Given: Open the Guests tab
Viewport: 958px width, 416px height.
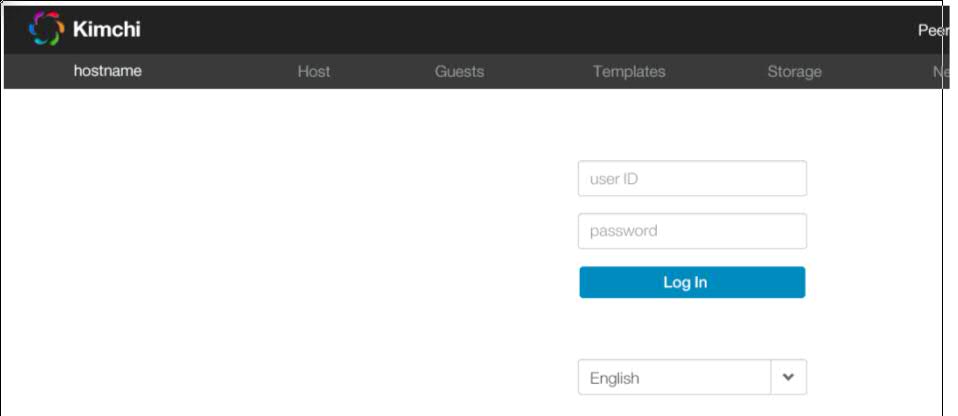Looking at the screenshot, I should 459,71.
